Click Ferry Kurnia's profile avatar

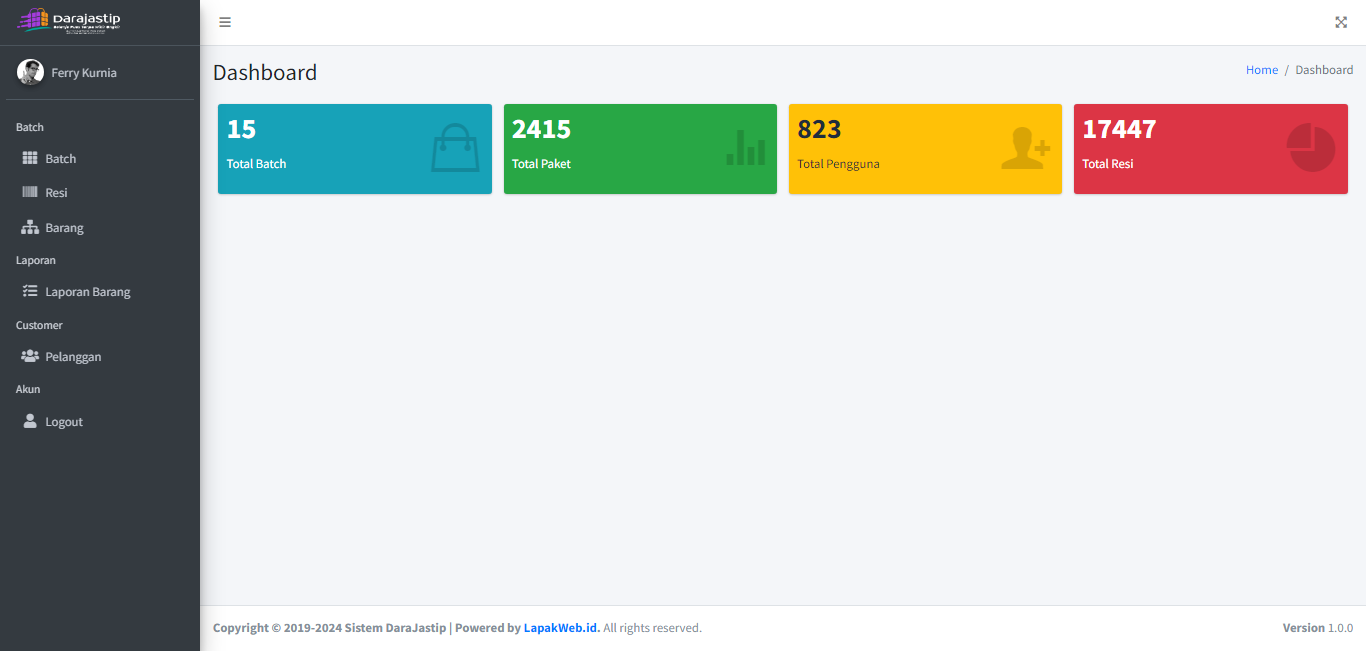click(30, 72)
